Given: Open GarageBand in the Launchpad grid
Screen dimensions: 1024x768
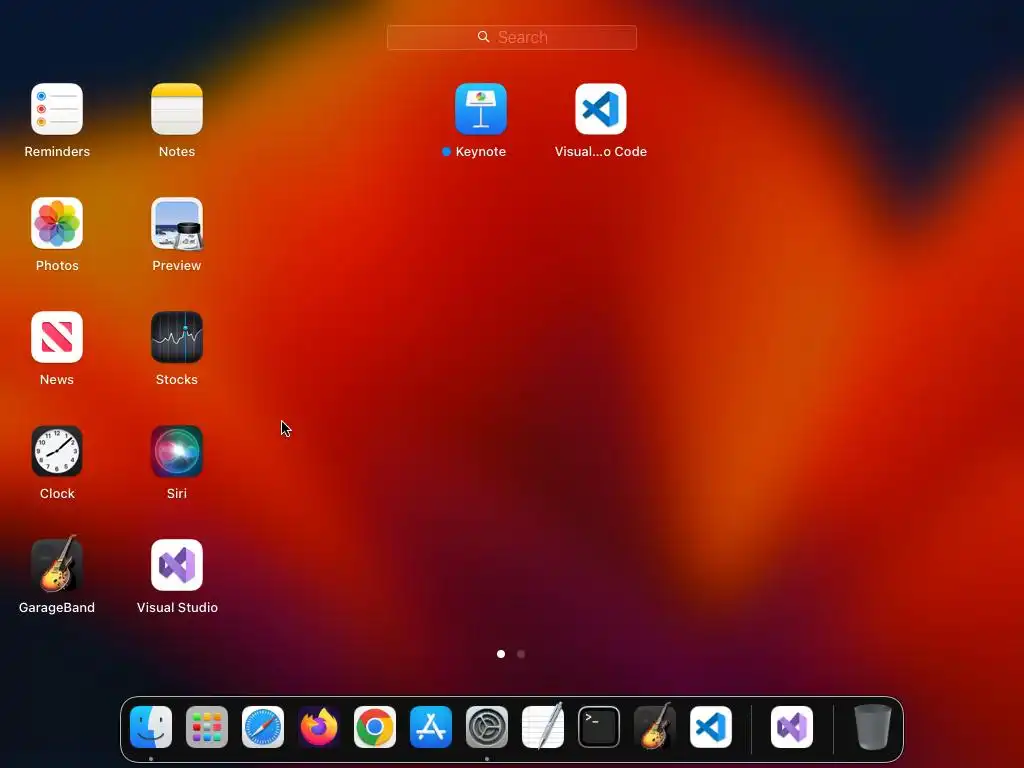Looking at the screenshot, I should (x=57, y=564).
